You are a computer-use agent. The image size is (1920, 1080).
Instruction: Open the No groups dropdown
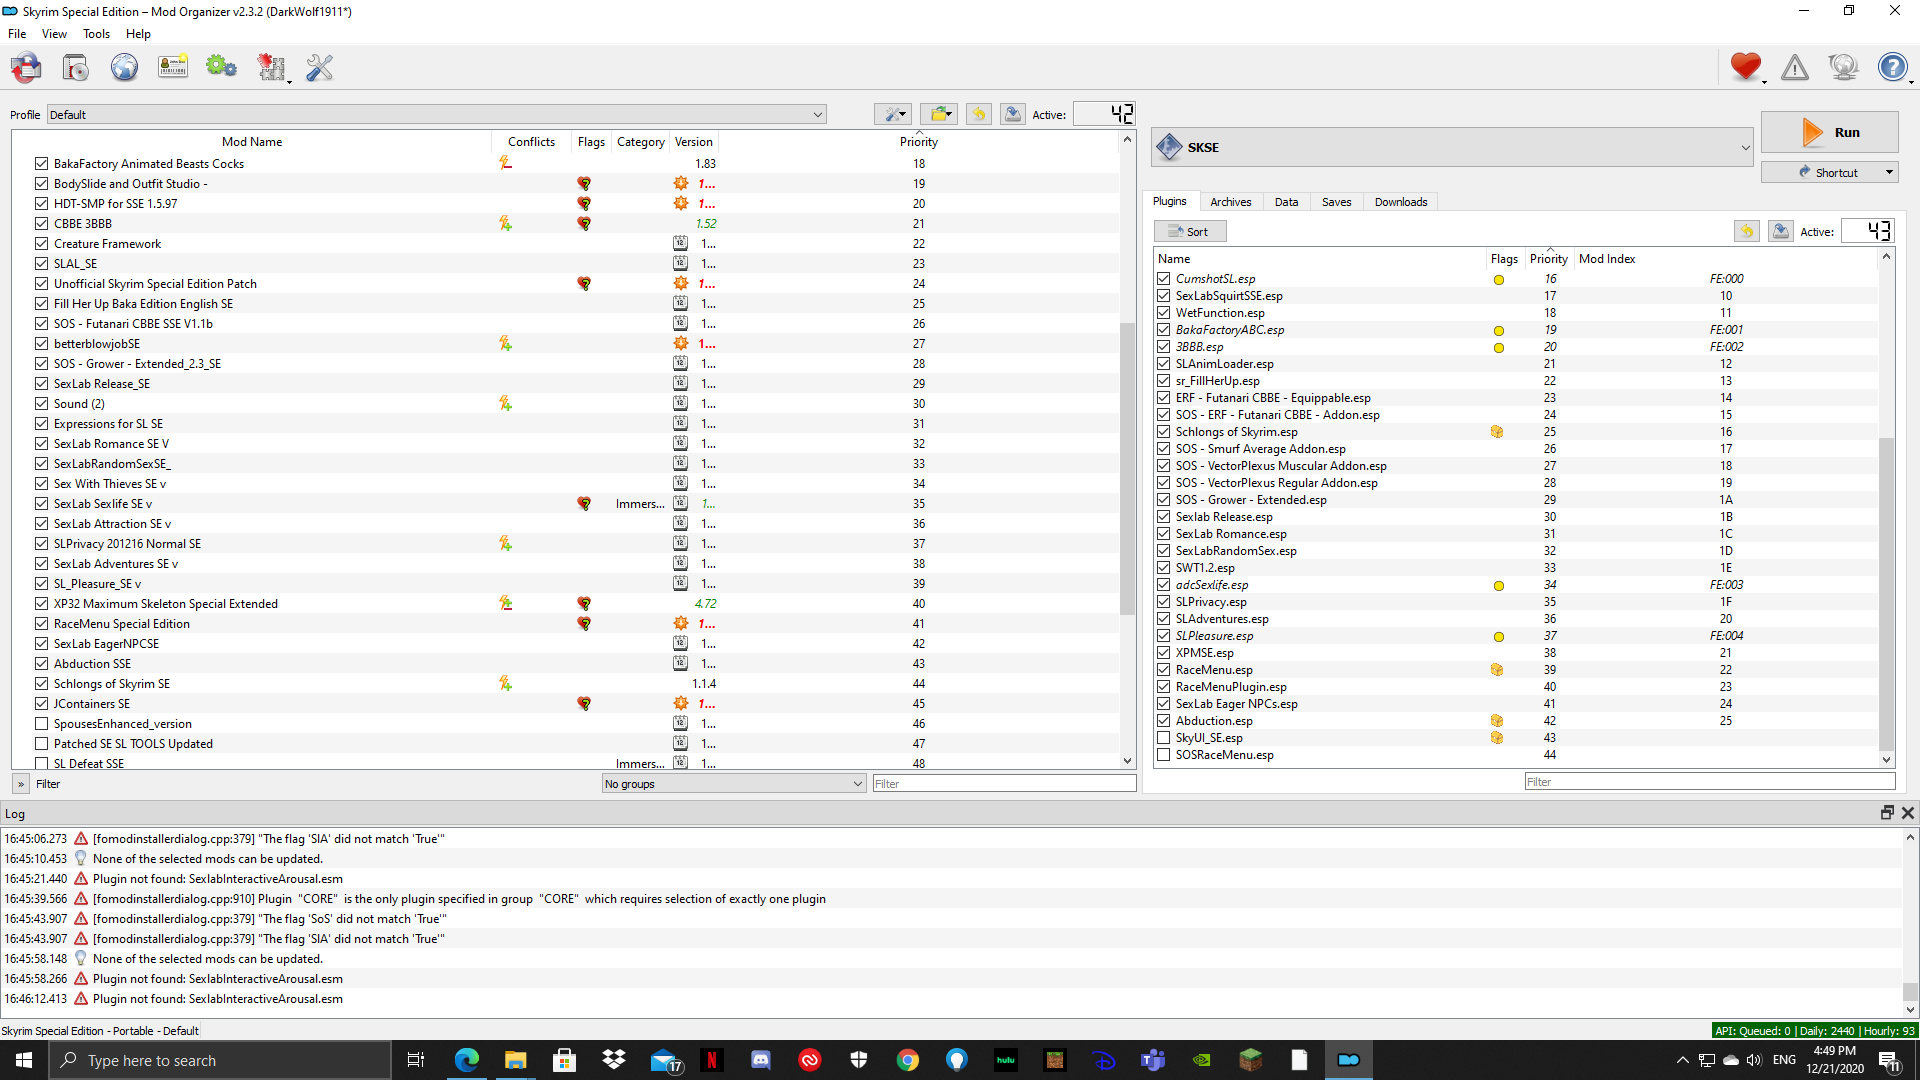tap(734, 784)
